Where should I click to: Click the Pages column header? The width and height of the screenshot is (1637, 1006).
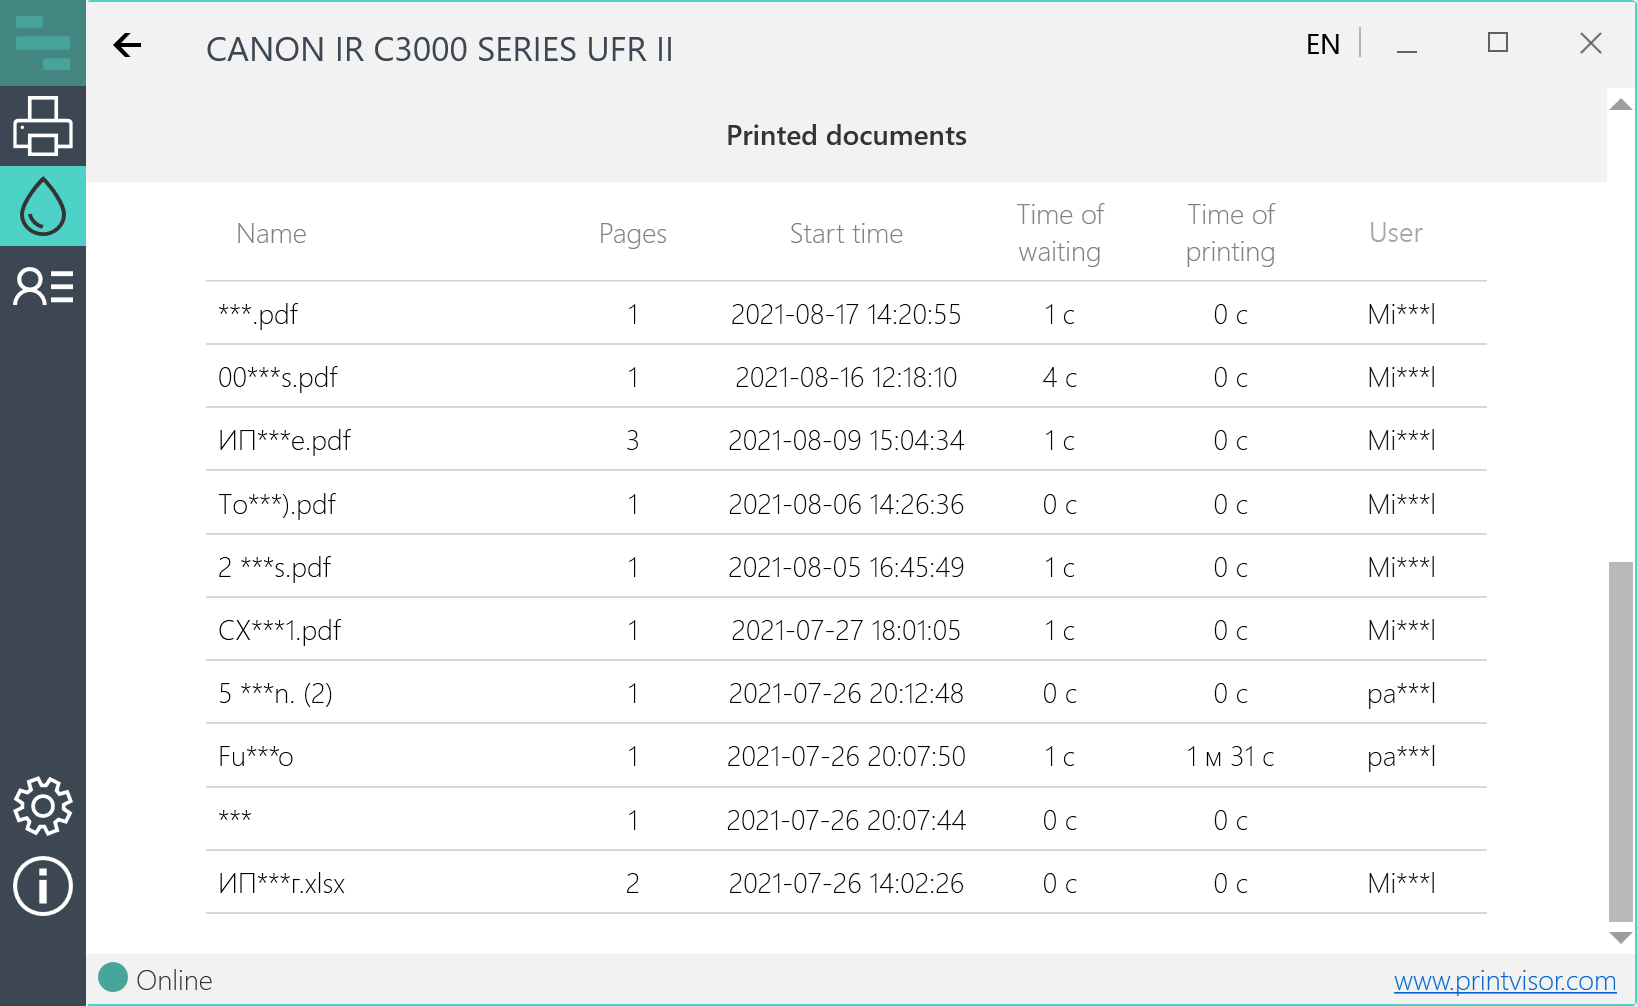(x=632, y=234)
